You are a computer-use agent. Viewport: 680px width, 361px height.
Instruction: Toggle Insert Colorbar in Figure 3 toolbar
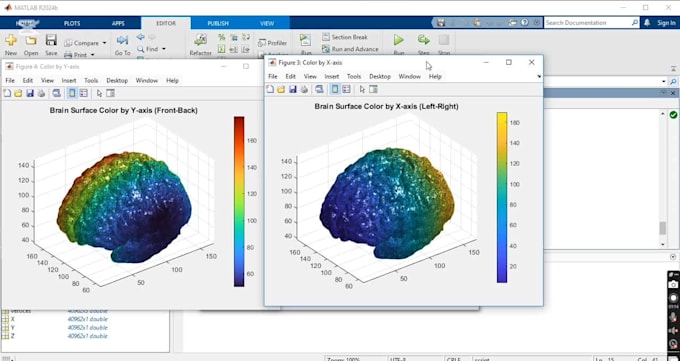click(335, 89)
